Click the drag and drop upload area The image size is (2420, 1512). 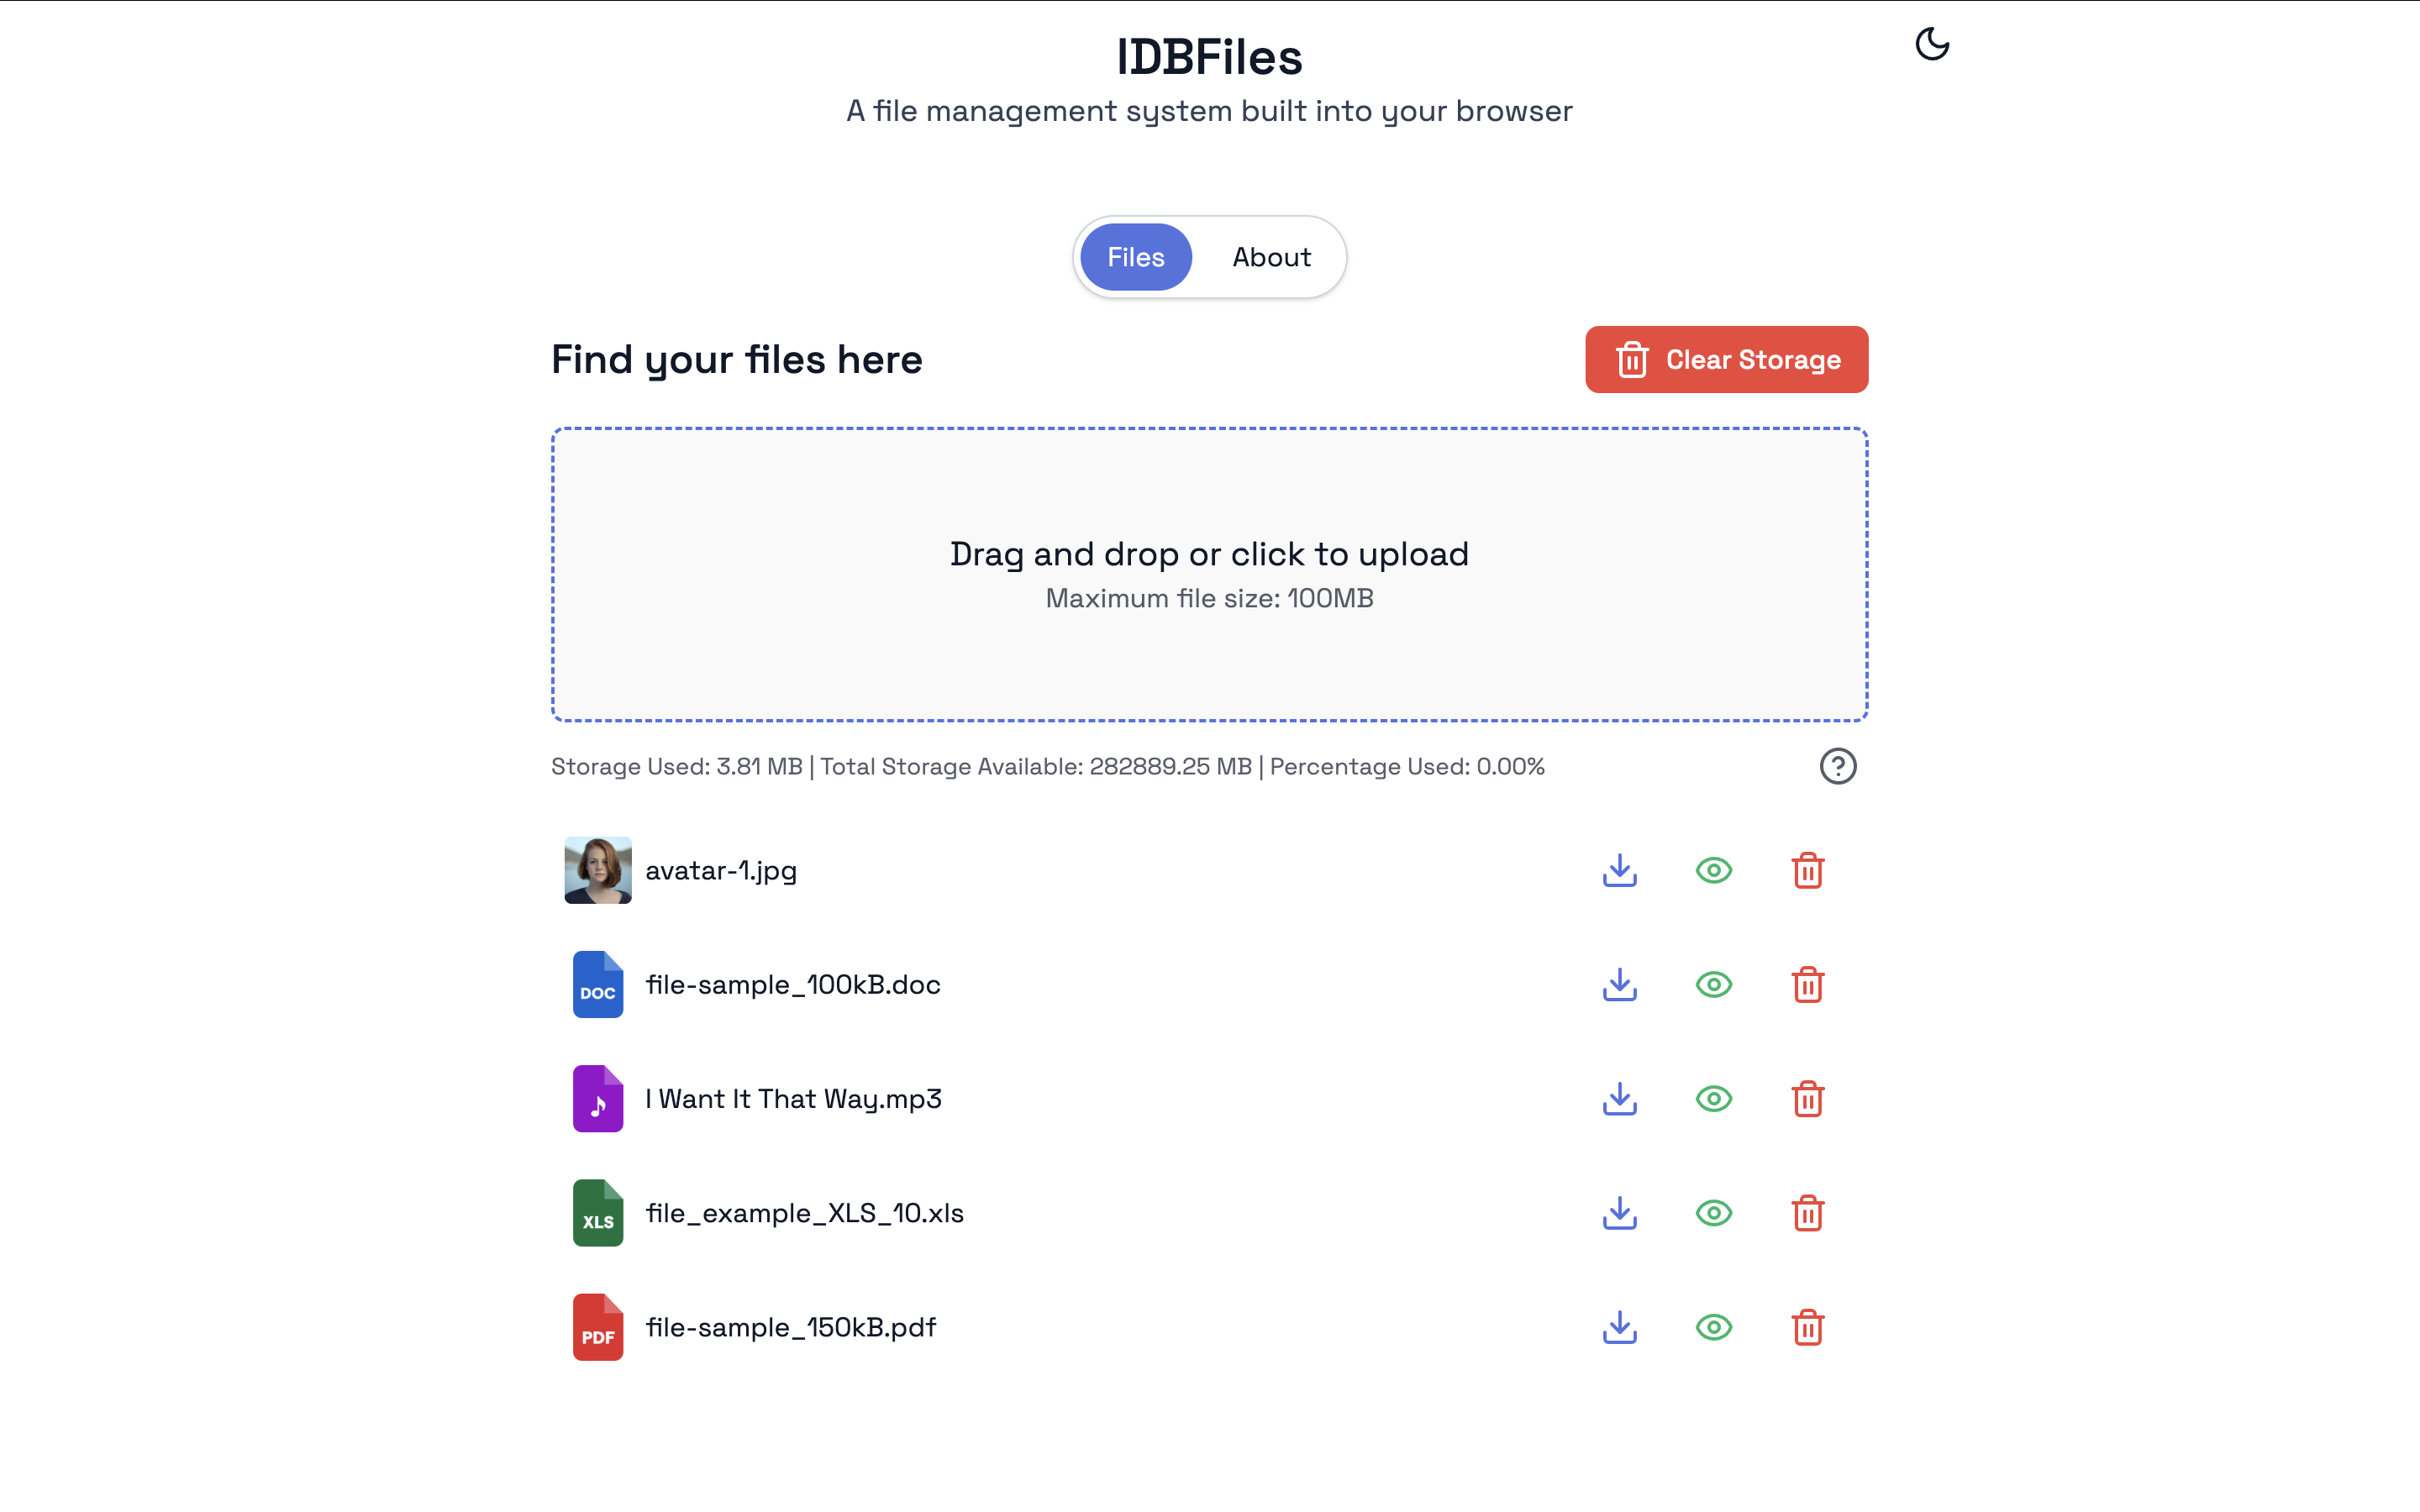click(1209, 574)
